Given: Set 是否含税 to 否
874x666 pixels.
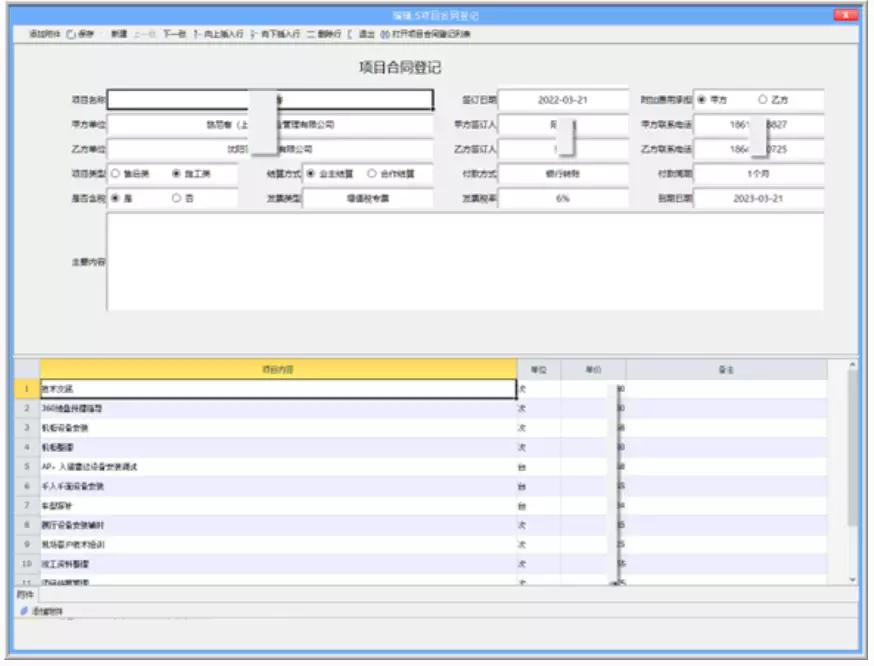Looking at the screenshot, I should pyautogui.click(x=177, y=198).
